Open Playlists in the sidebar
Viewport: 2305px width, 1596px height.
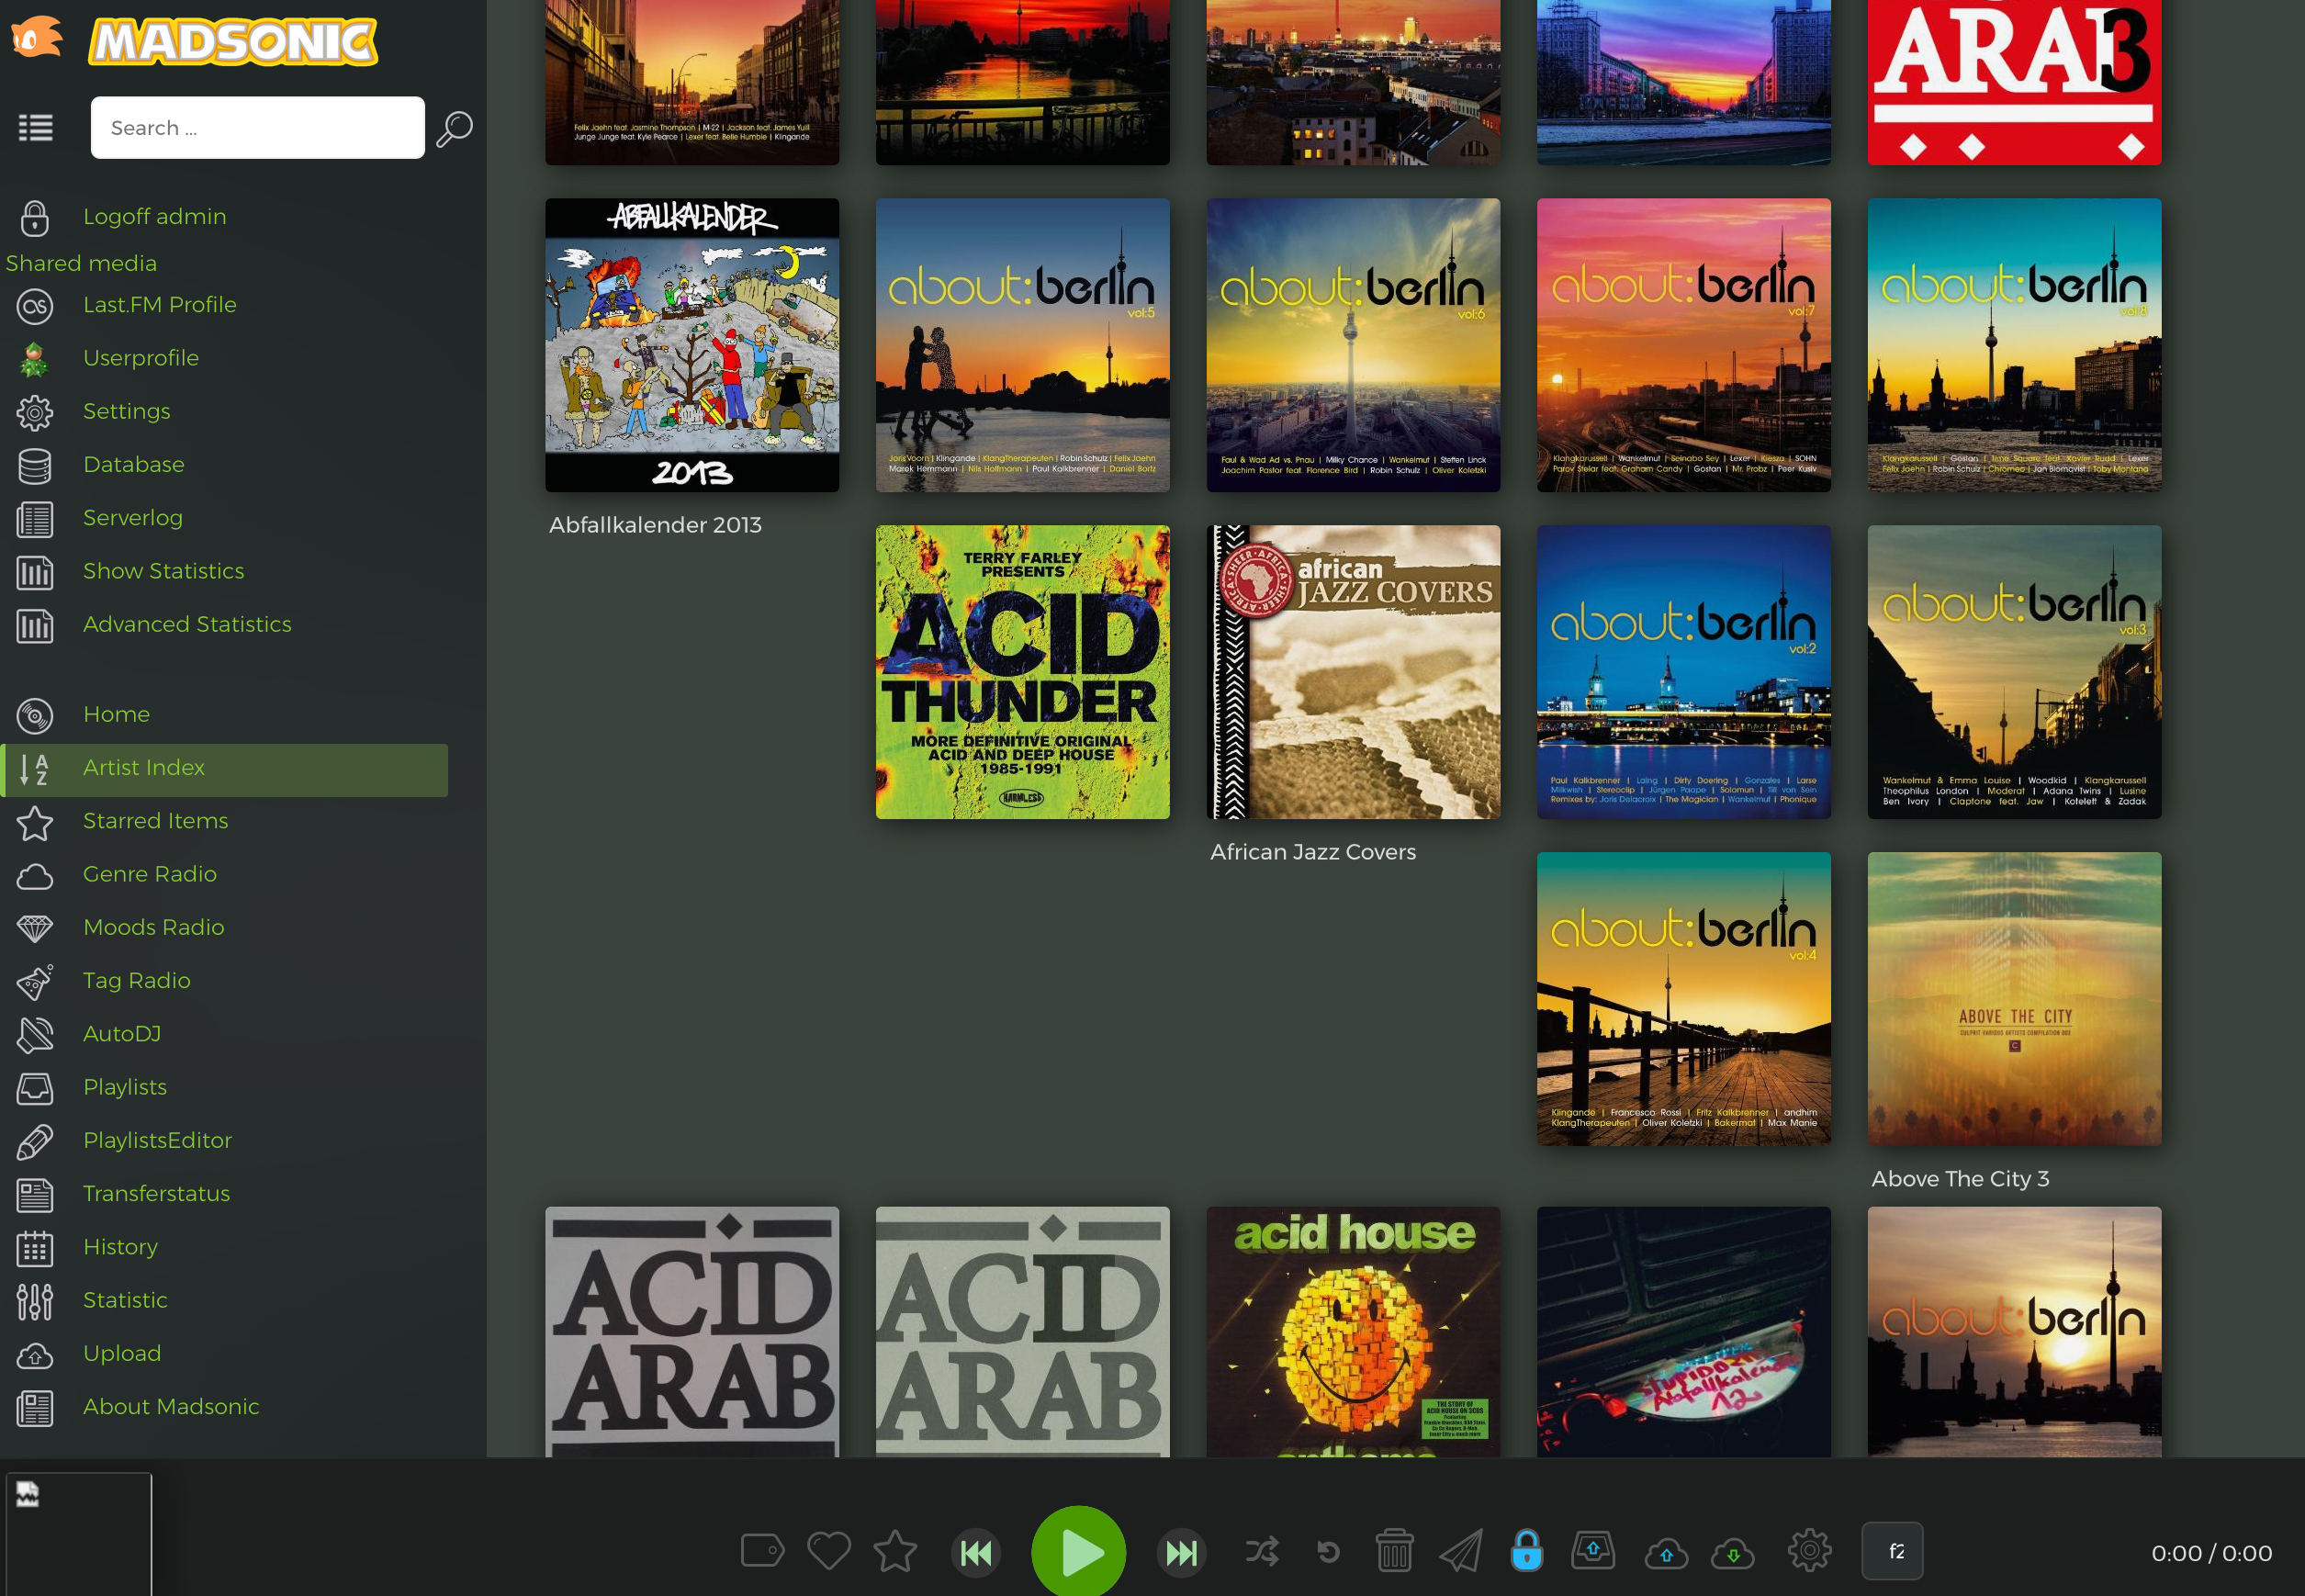coord(125,1087)
